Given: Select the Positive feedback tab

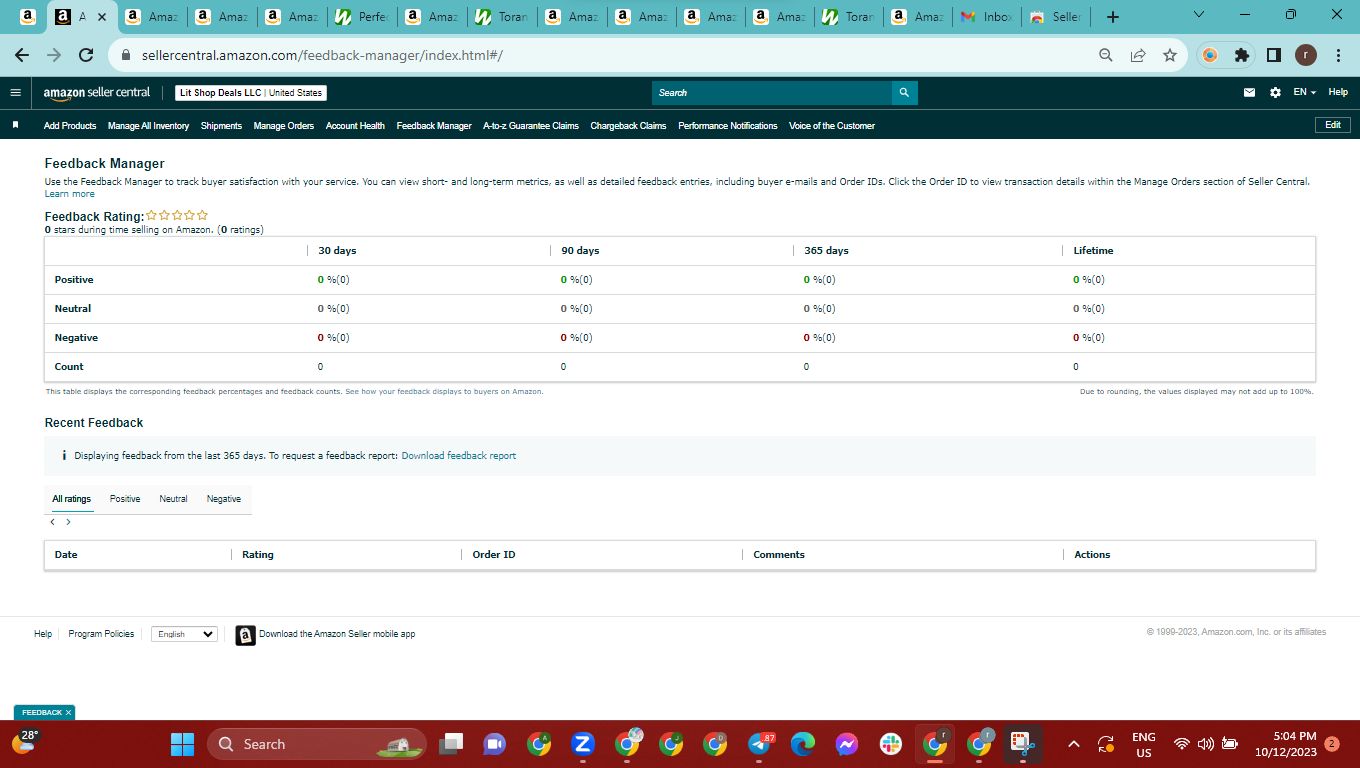Looking at the screenshot, I should point(125,499).
